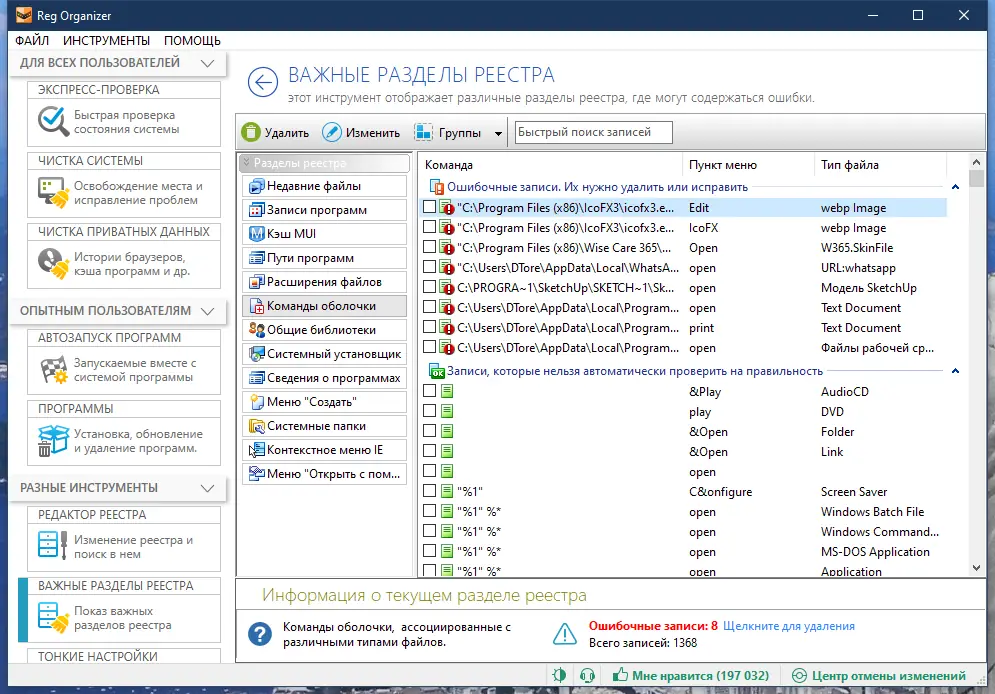Select the Меню "Создать" icon

pos(256,402)
